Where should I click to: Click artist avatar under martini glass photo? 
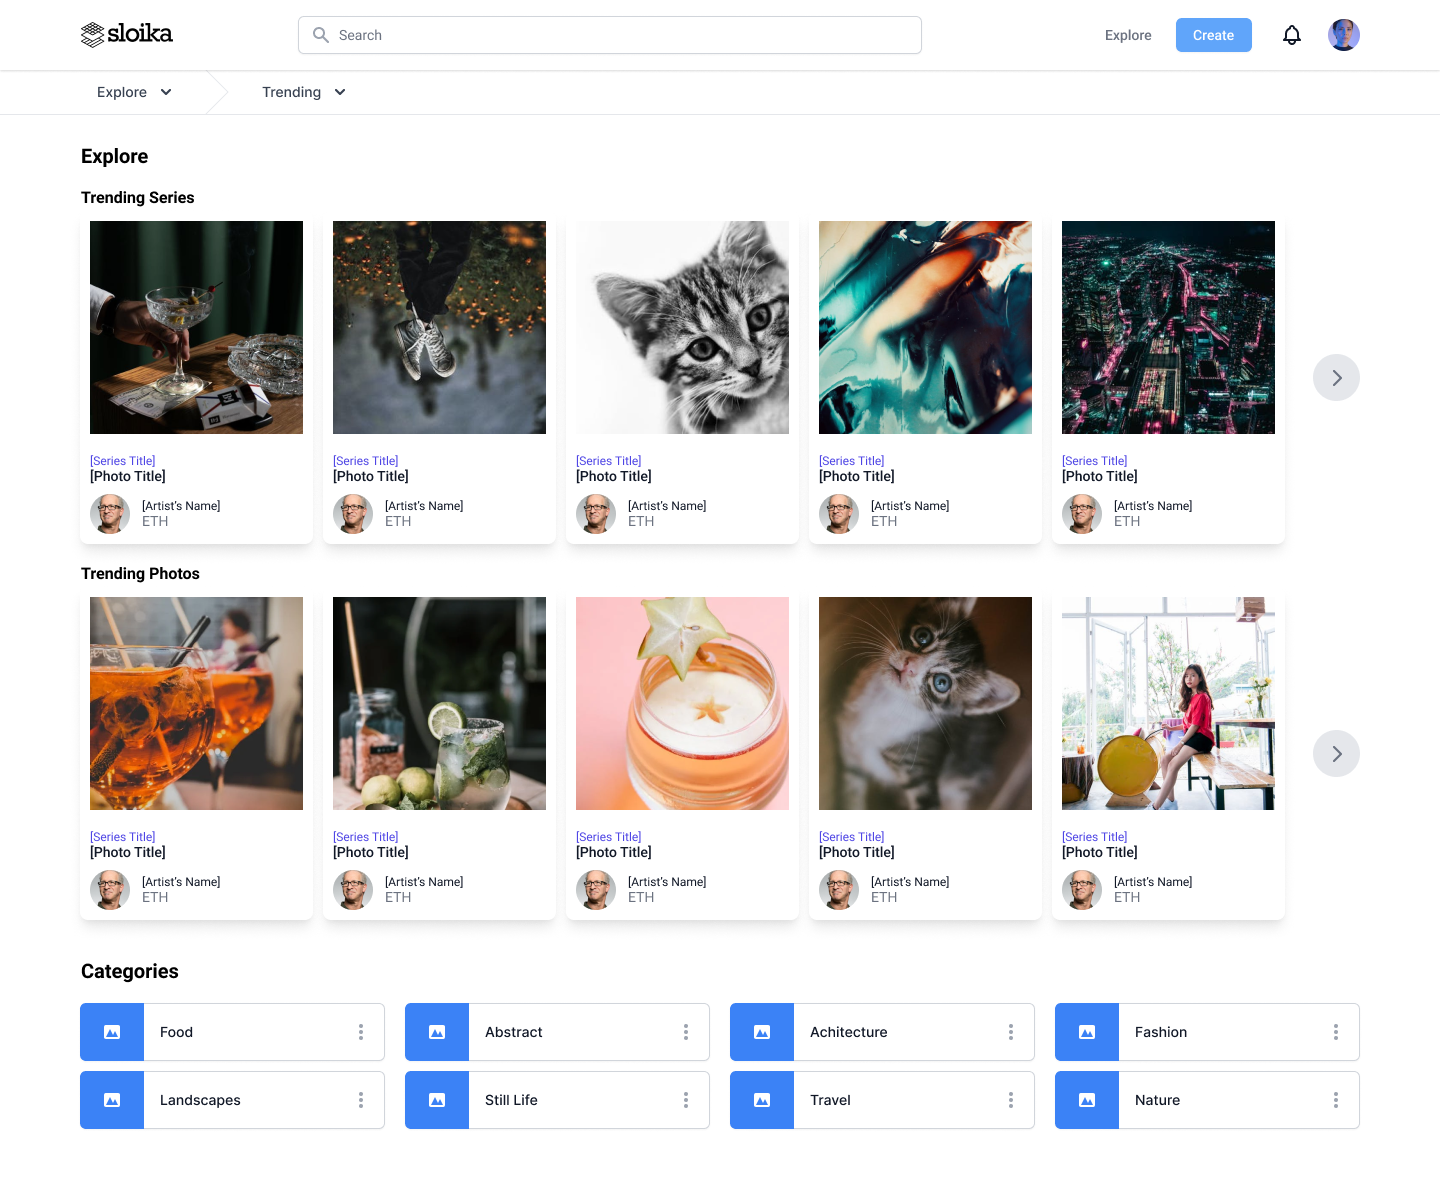point(110,514)
